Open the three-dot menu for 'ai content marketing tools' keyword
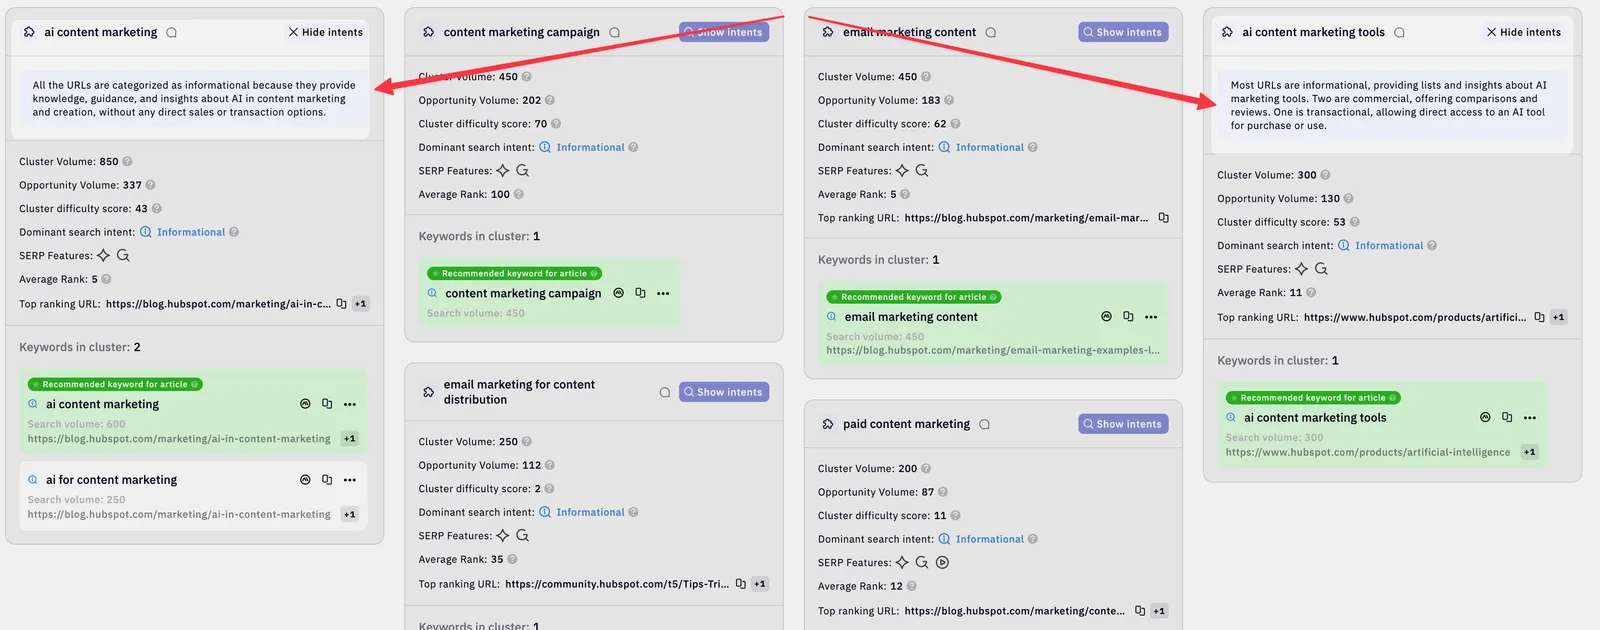This screenshot has width=1600, height=630. [x=1529, y=418]
